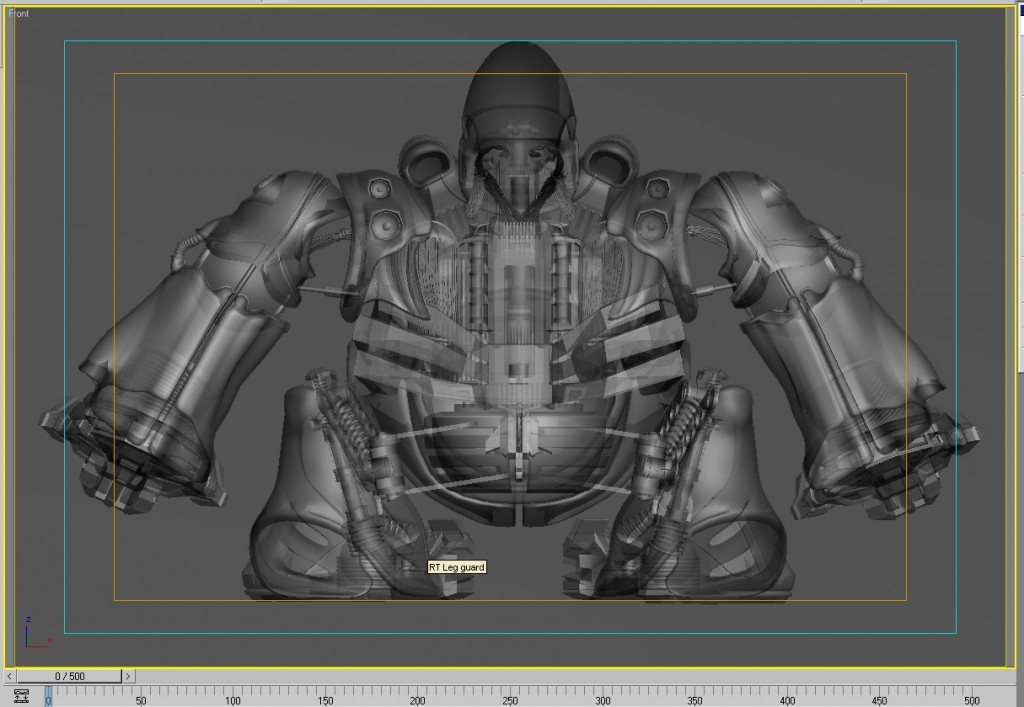The image size is (1024, 707).
Task: Pick frame 450 on the track bar
Action: point(880,697)
